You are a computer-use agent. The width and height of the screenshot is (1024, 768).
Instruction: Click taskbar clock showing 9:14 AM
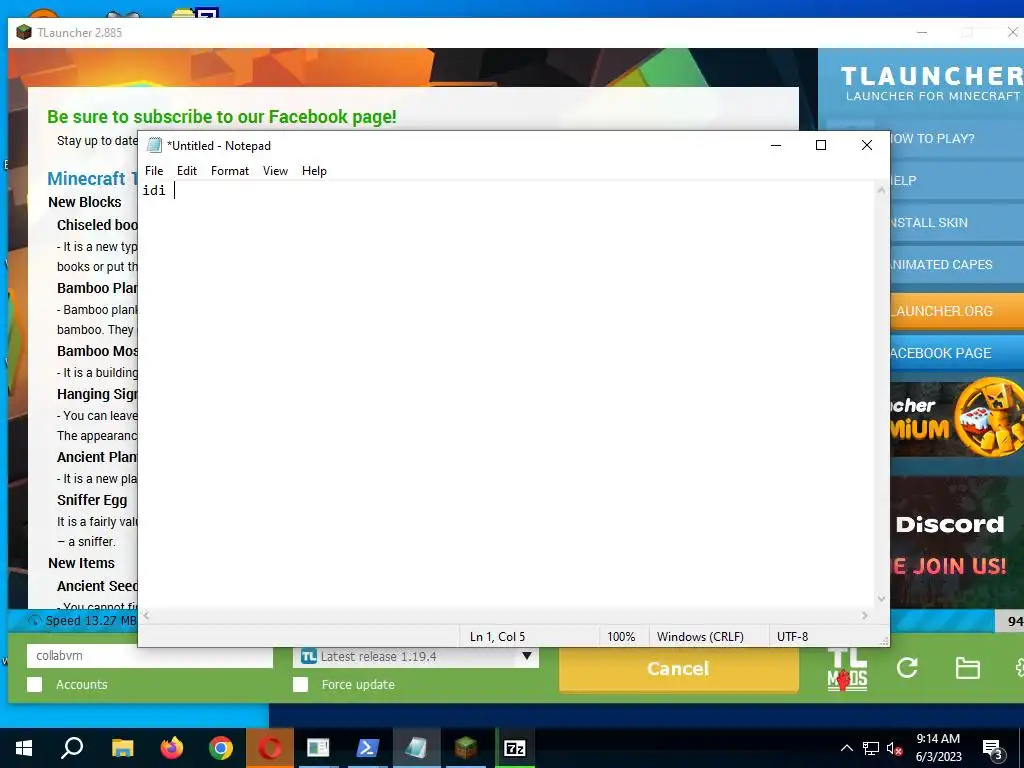coord(938,748)
